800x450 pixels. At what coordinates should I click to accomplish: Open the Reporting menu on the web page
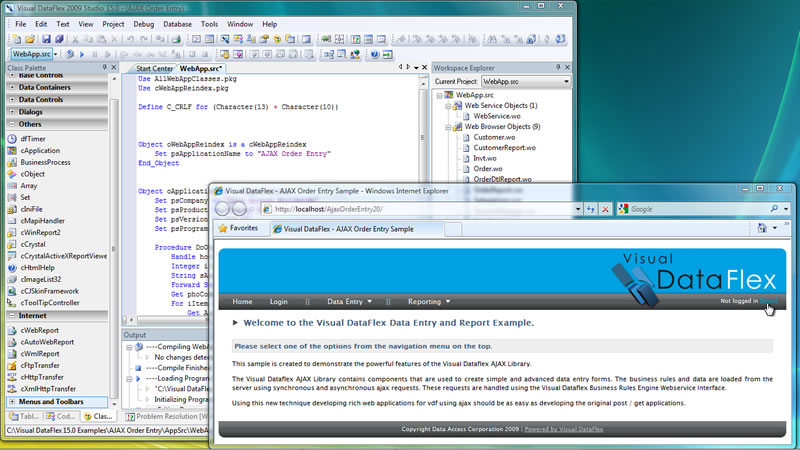[429, 302]
